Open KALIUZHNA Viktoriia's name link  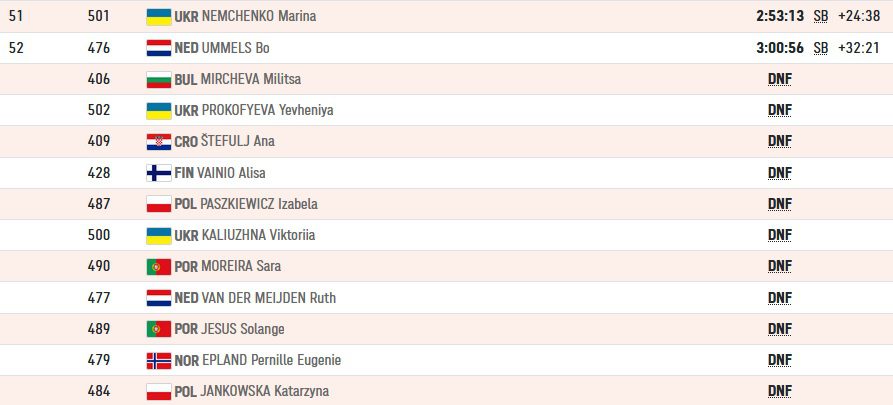tap(259, 235)
